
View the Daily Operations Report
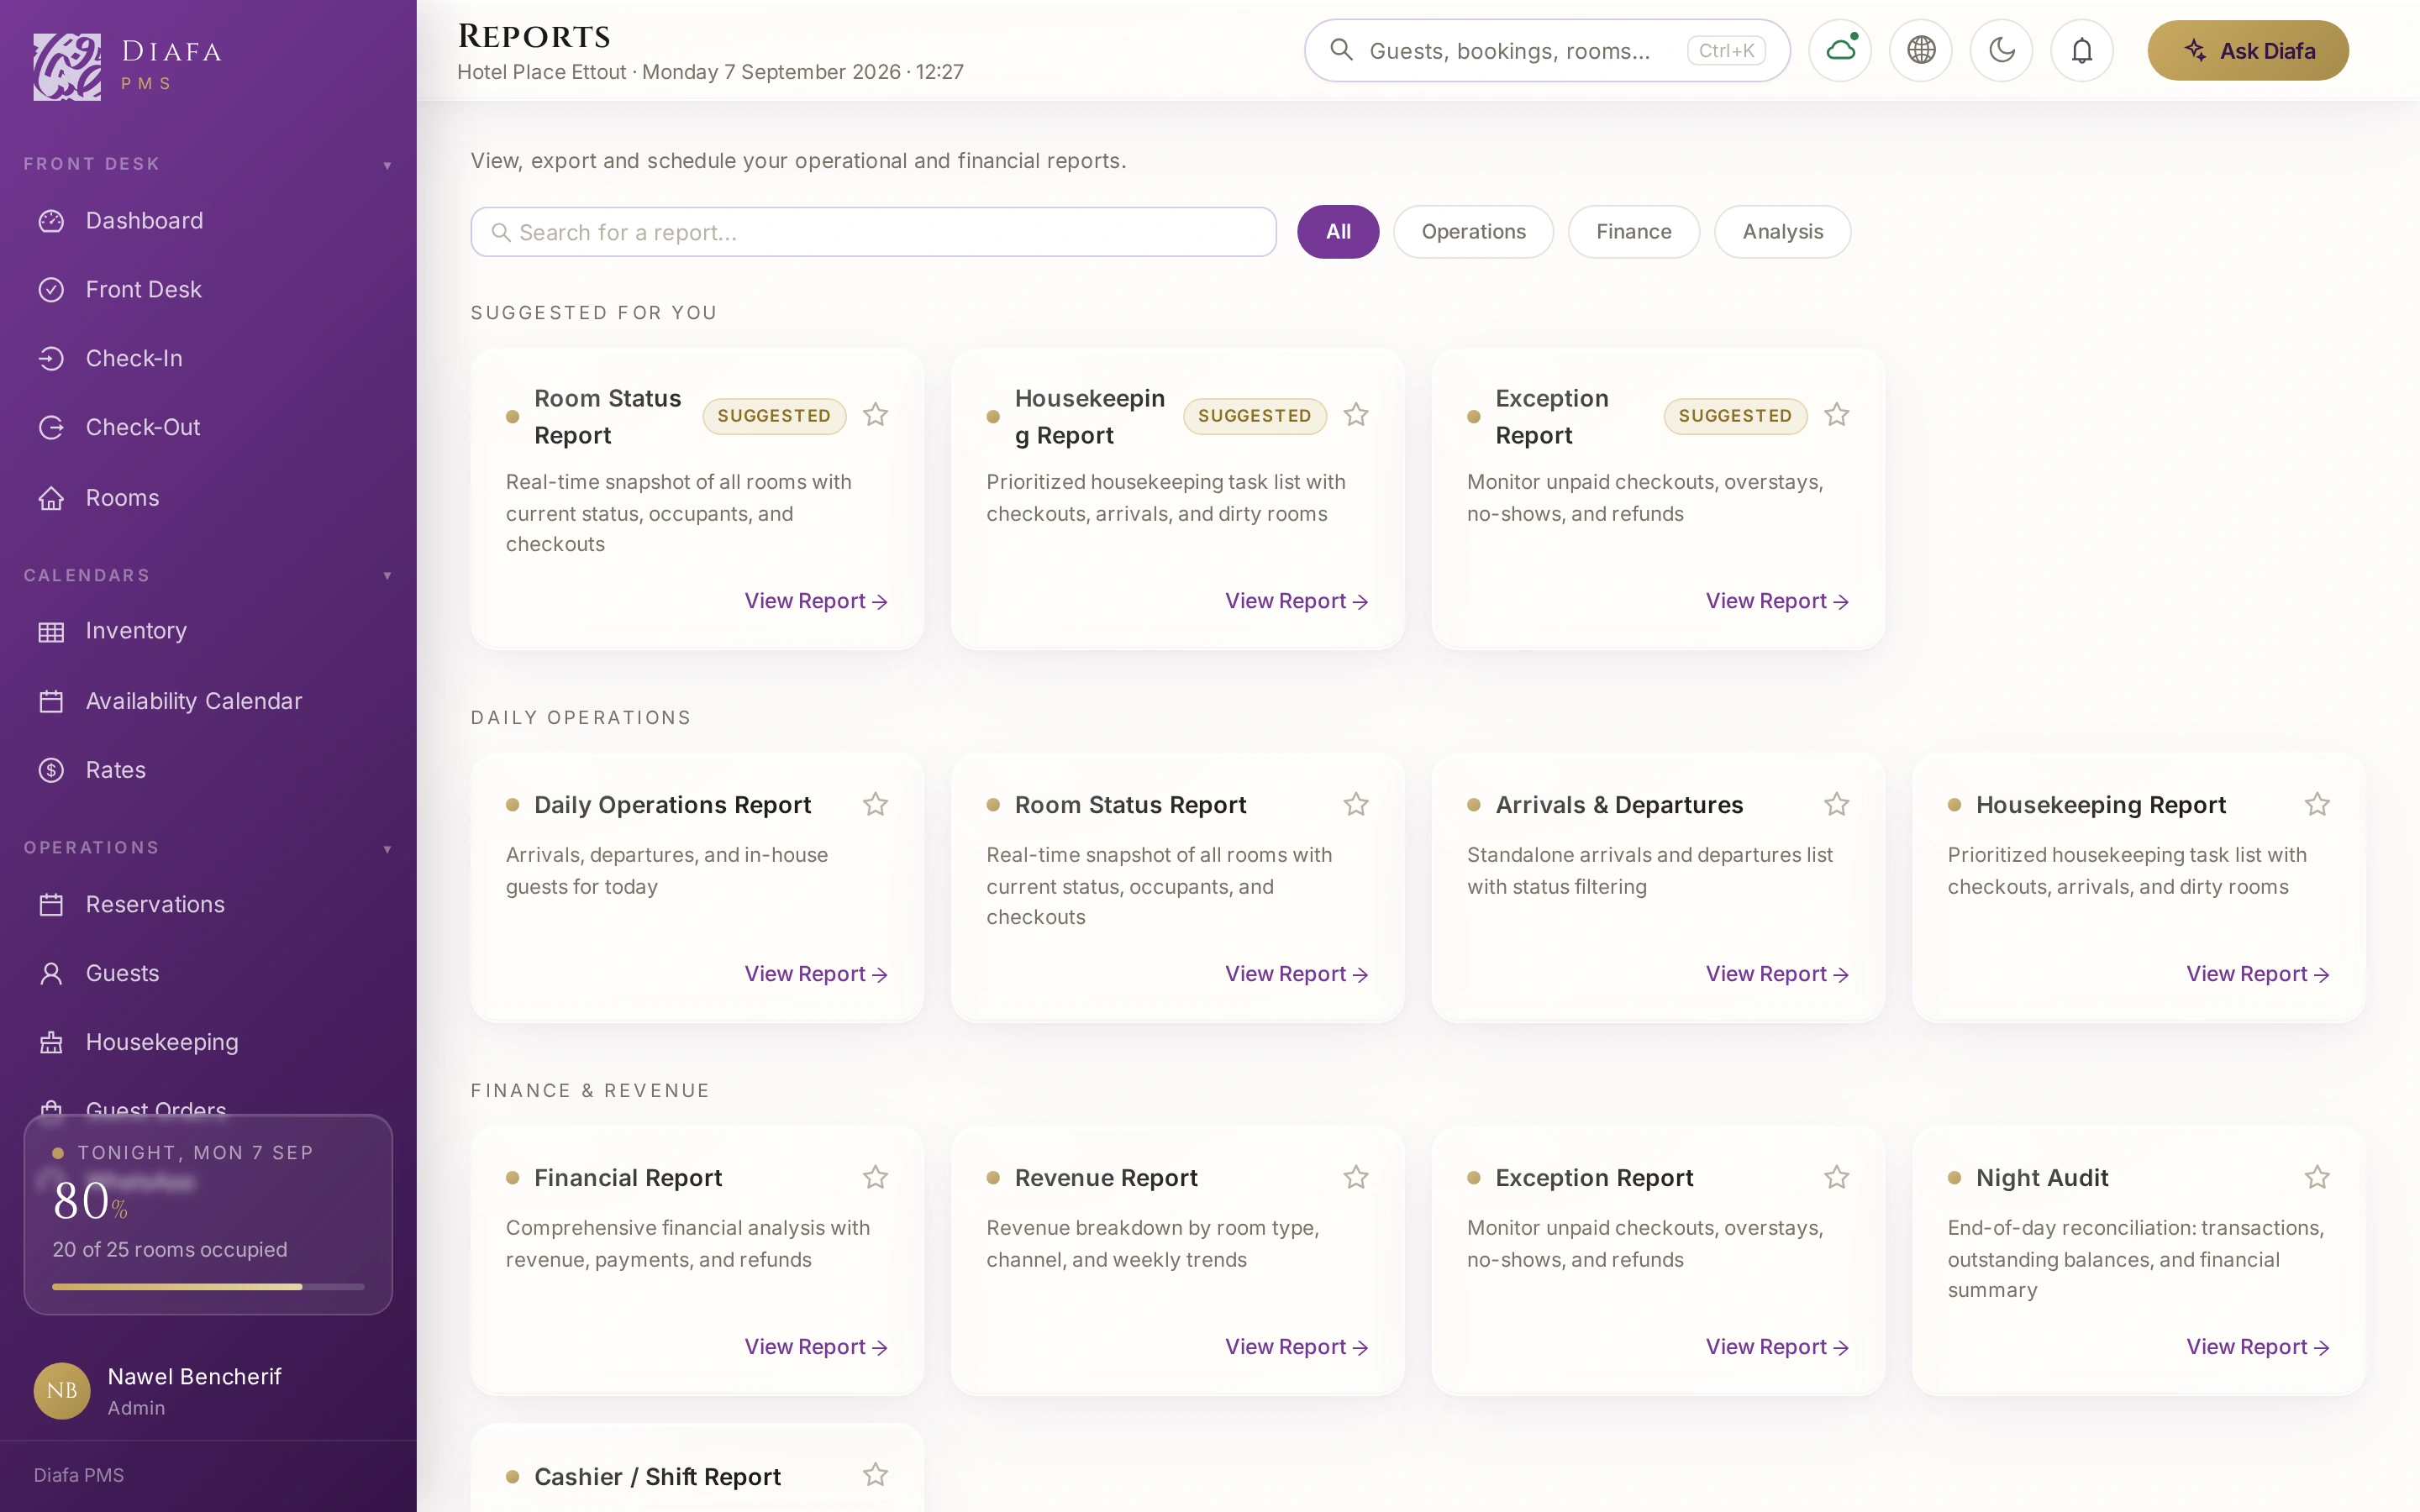816,974
